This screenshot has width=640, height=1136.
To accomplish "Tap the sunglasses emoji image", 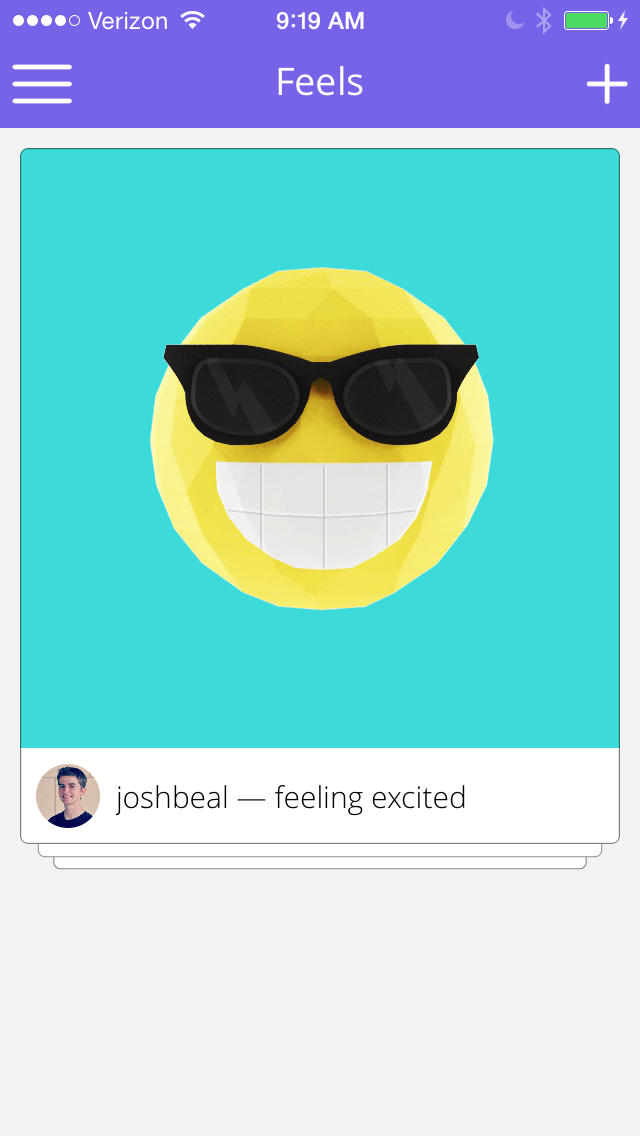I will point(321,439).
